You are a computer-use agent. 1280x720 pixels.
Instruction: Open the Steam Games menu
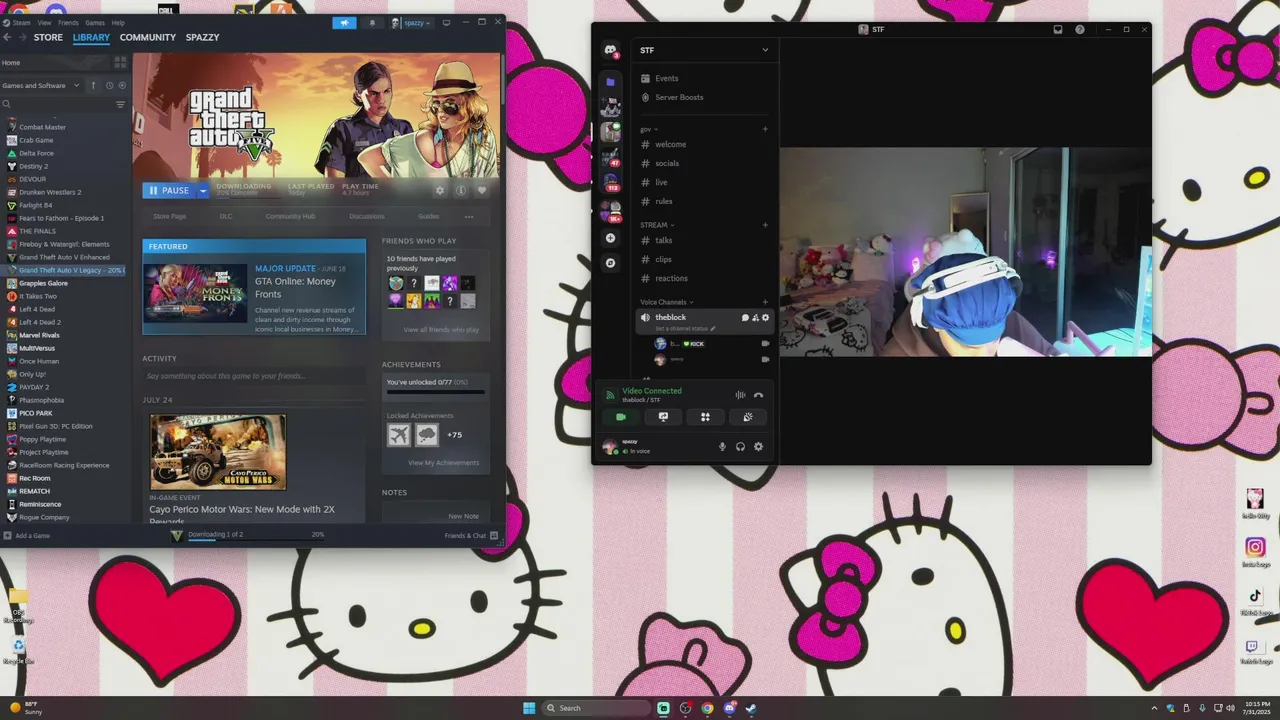[x=95, y=22]
